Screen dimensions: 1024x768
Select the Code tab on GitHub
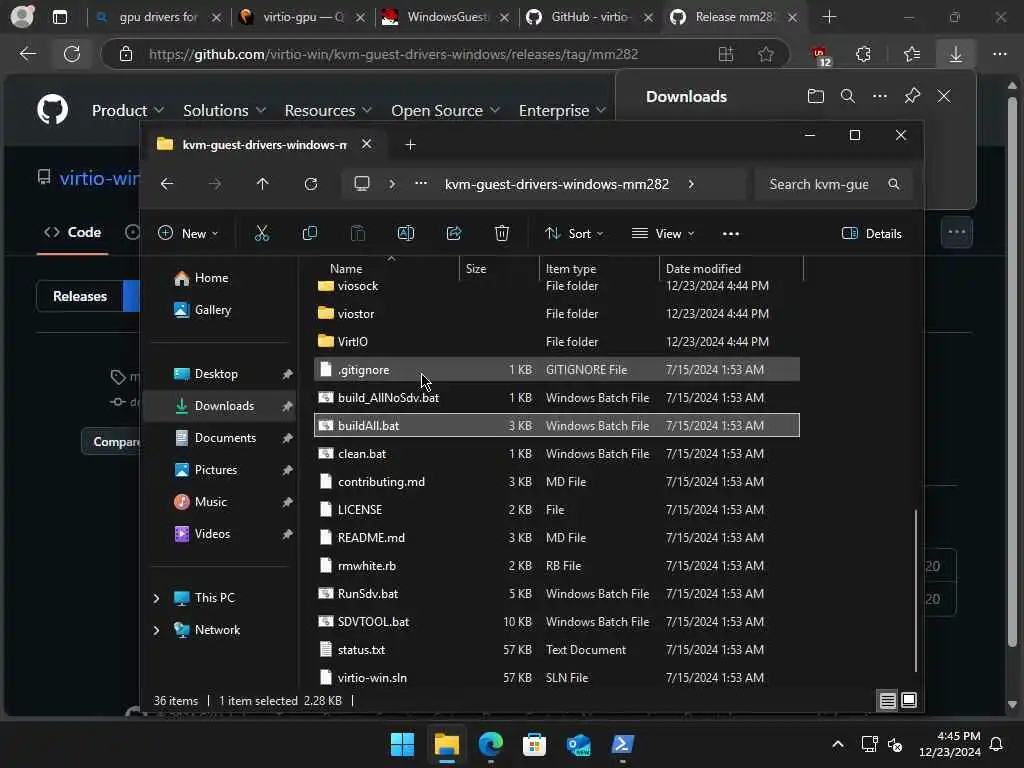(72, 232)
